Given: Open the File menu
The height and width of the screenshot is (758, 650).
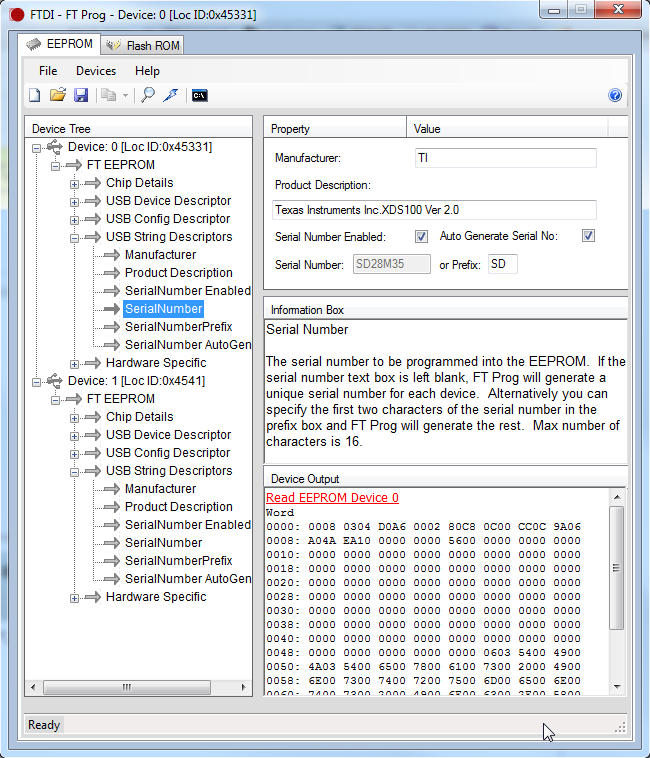Looking at the screenshot, I should 48,71.
